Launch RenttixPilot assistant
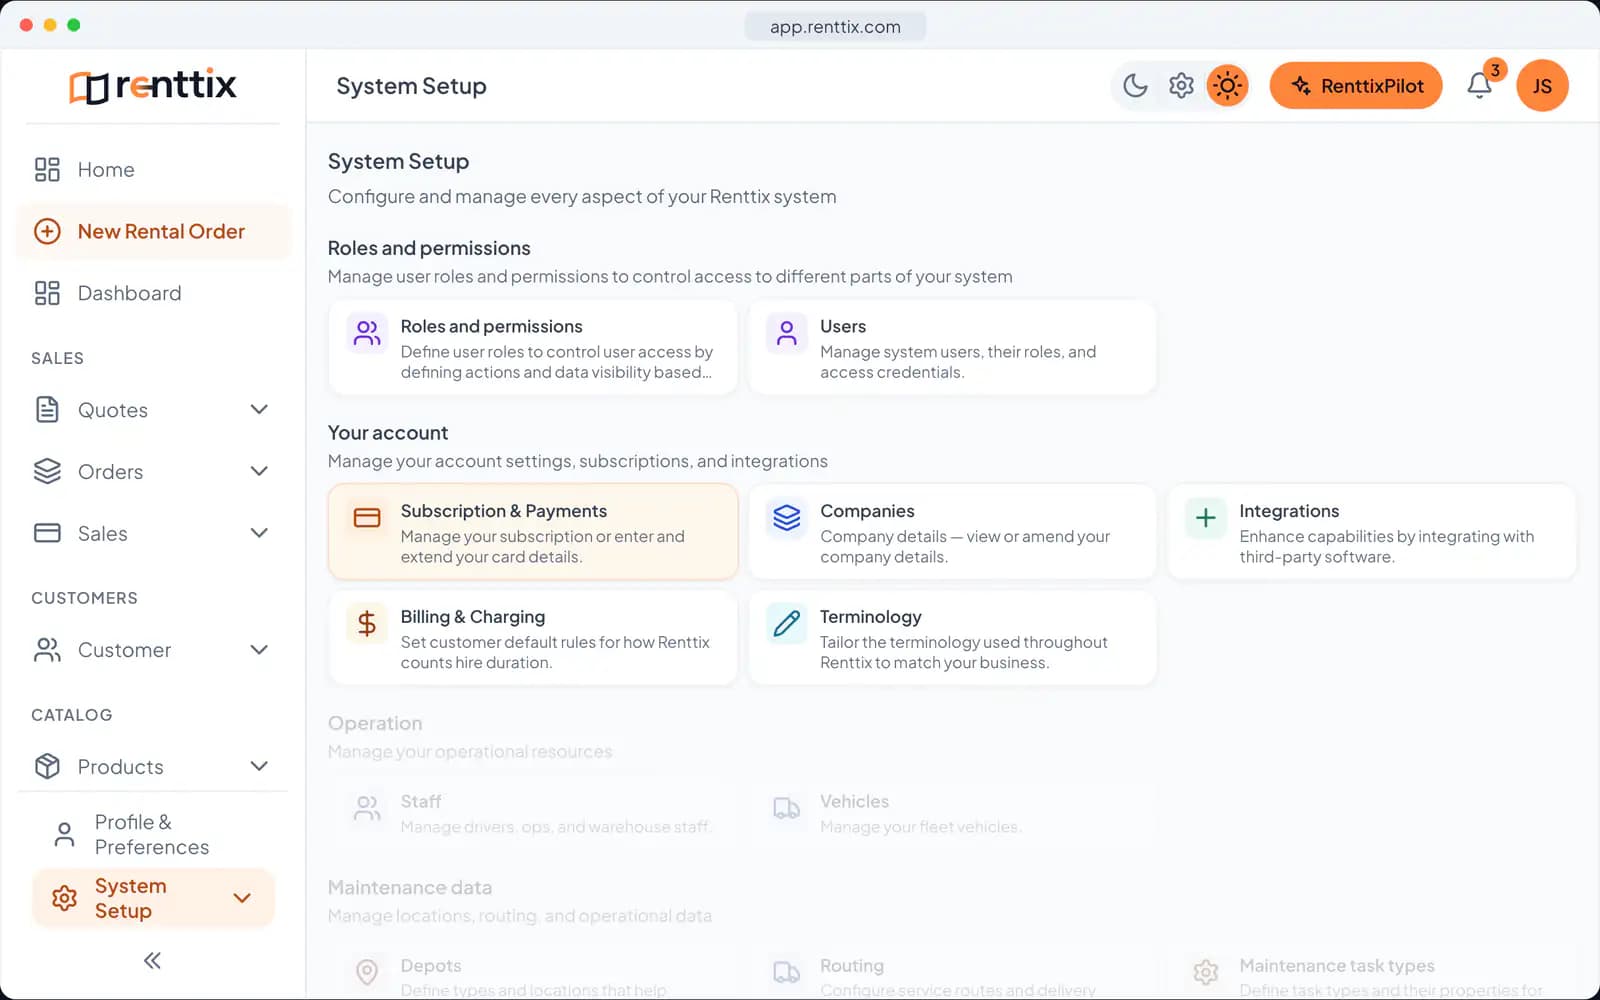The height and width of the screenshot is (1000, 1600). 1356,86
